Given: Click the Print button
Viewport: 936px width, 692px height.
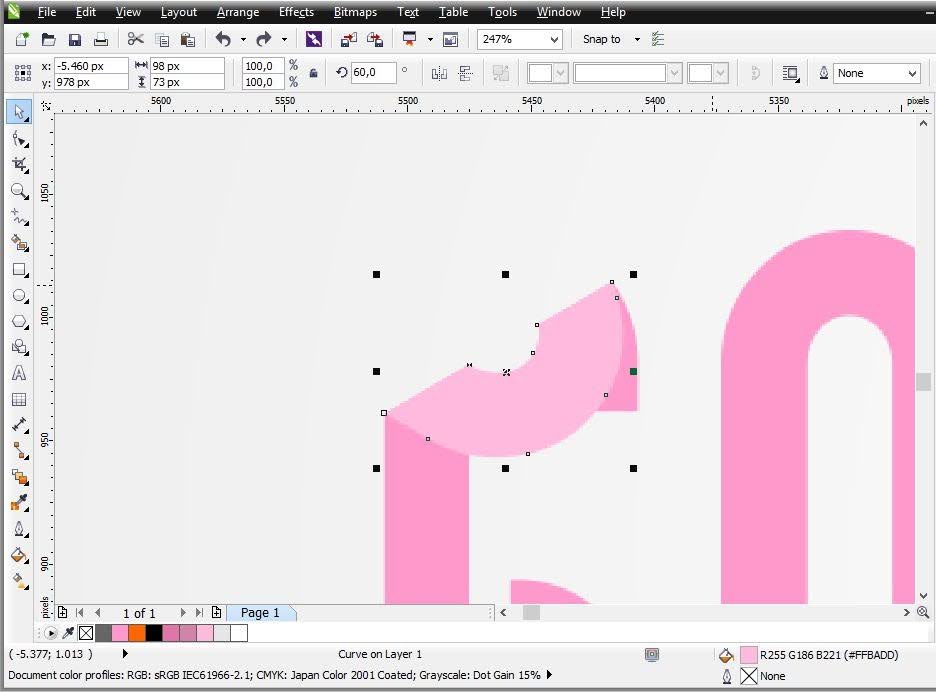Looking at the screenshot, I should pos(100,39).
